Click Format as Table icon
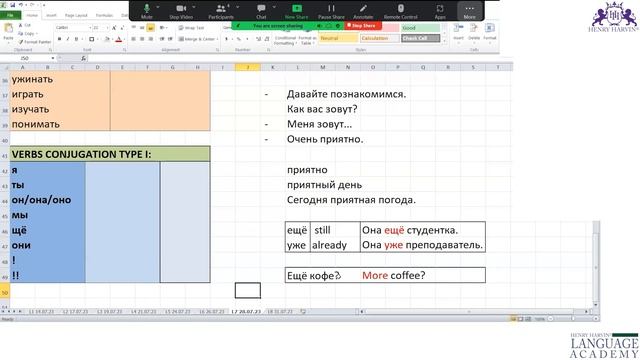 point(307,40)
